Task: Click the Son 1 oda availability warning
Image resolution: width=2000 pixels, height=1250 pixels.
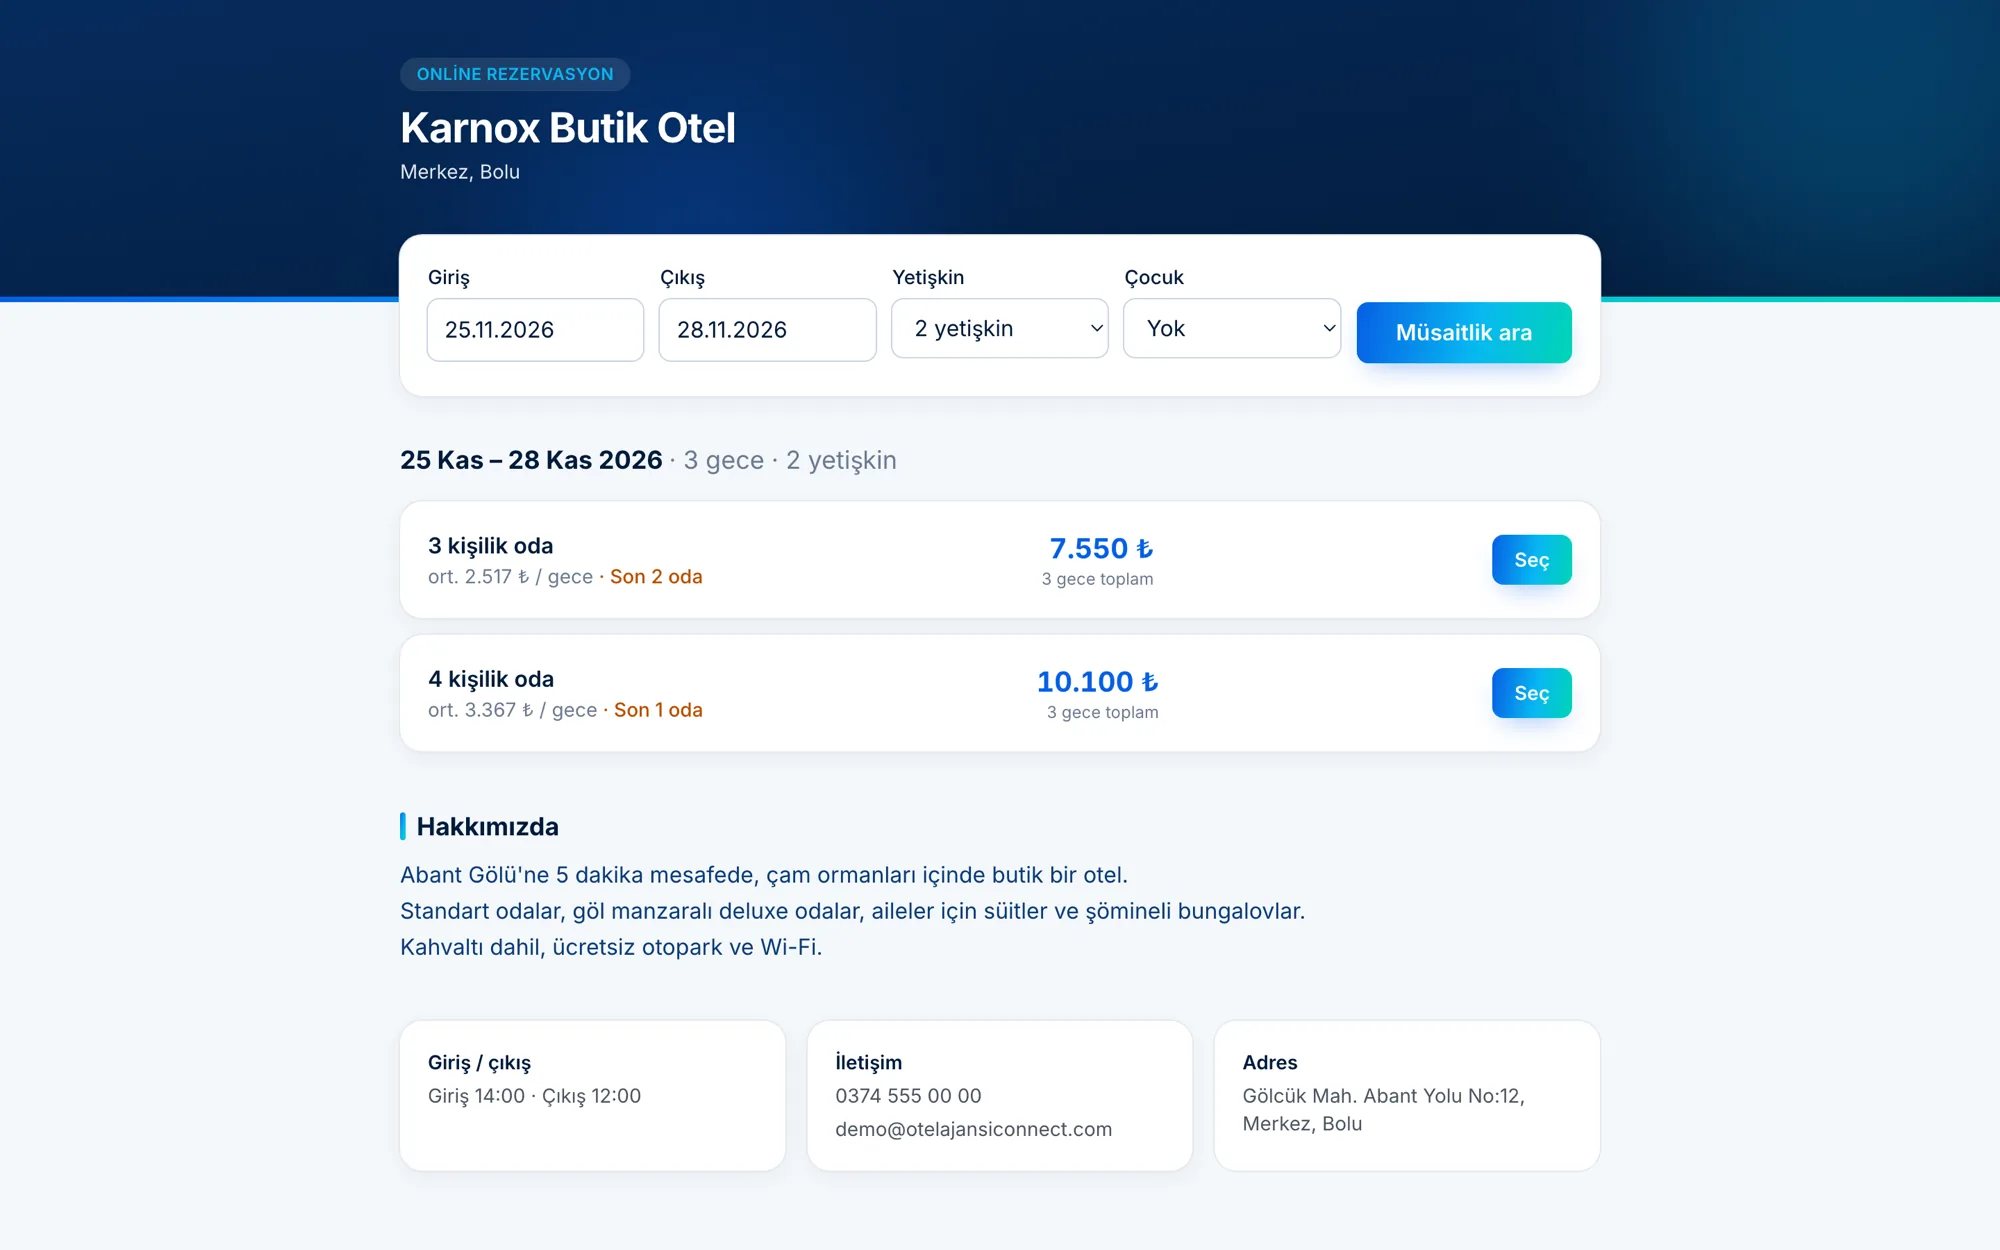Action: 658,710
